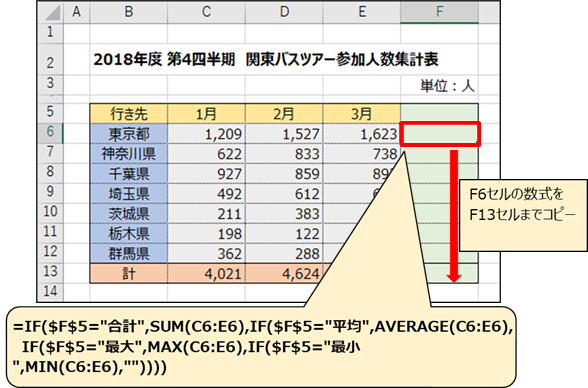The image size is (588, 388).
Task: Click cell containing 1,209
Action: [206, 133]
